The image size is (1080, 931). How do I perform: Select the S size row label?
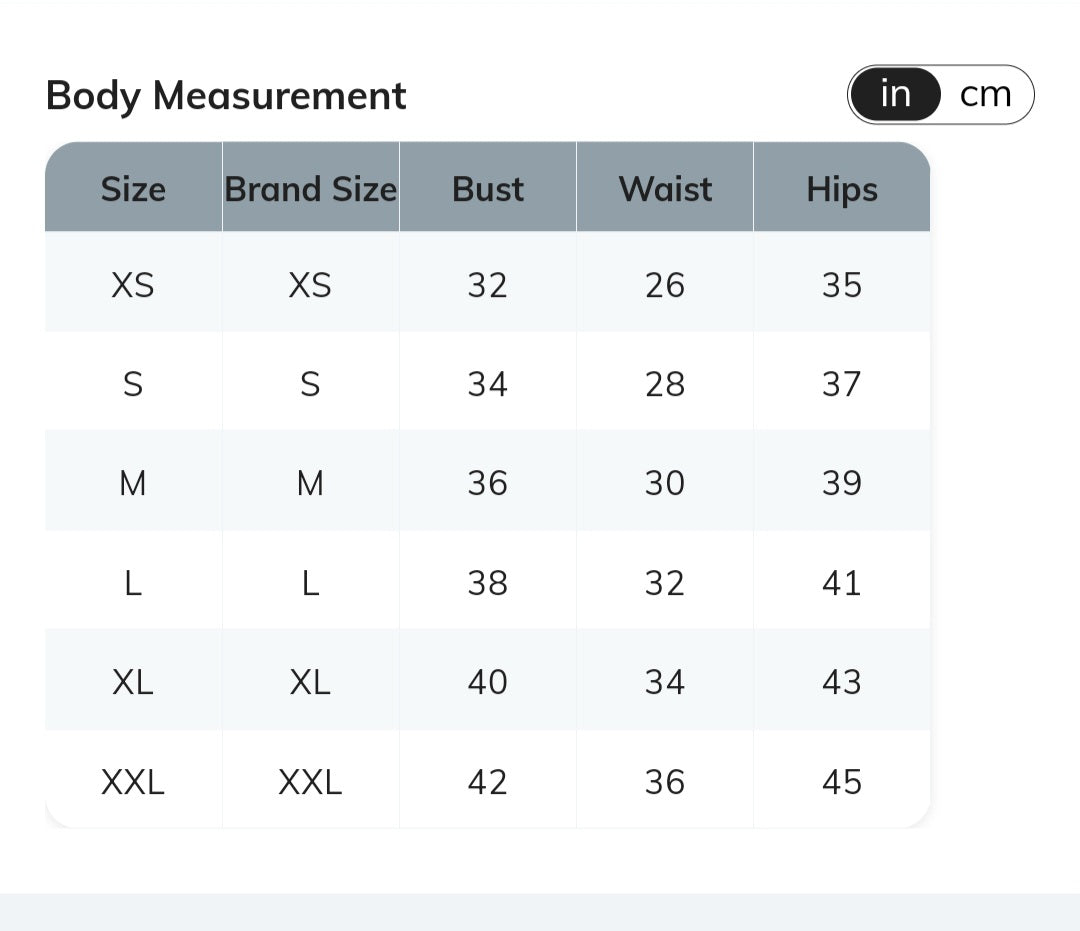(x=133, y=384)
